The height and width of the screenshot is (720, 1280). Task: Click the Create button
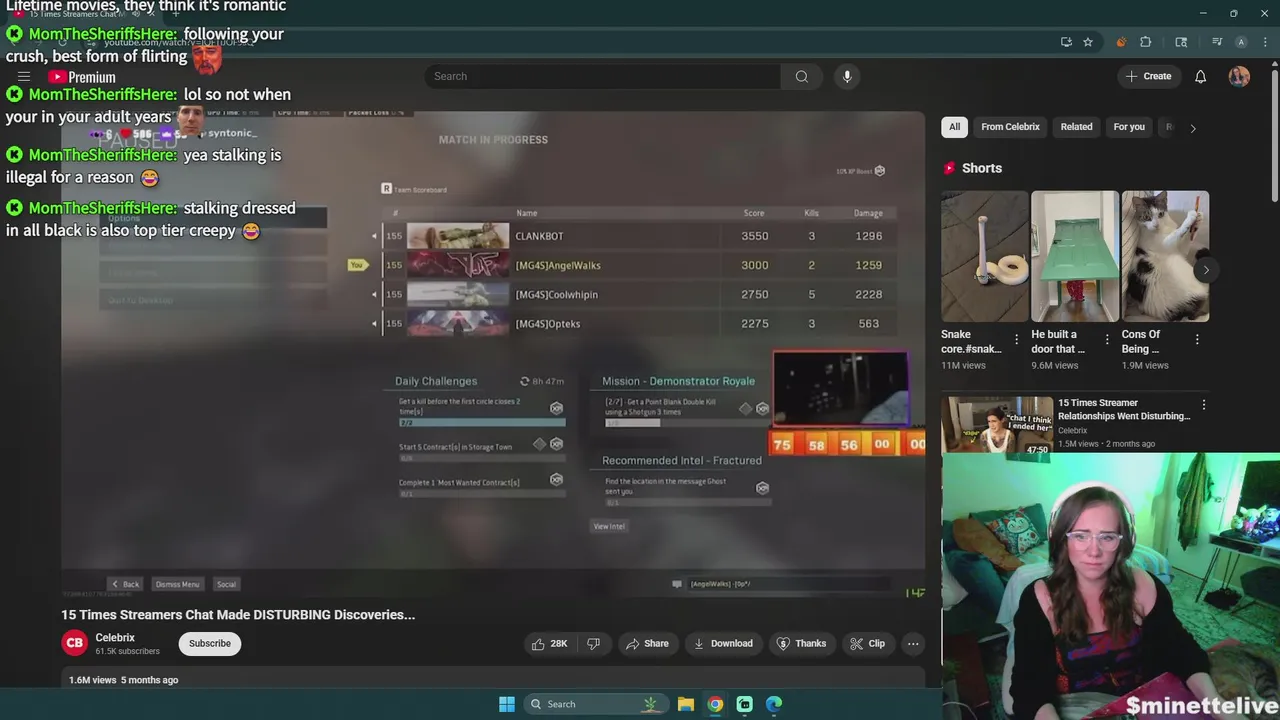point(1148,76)
